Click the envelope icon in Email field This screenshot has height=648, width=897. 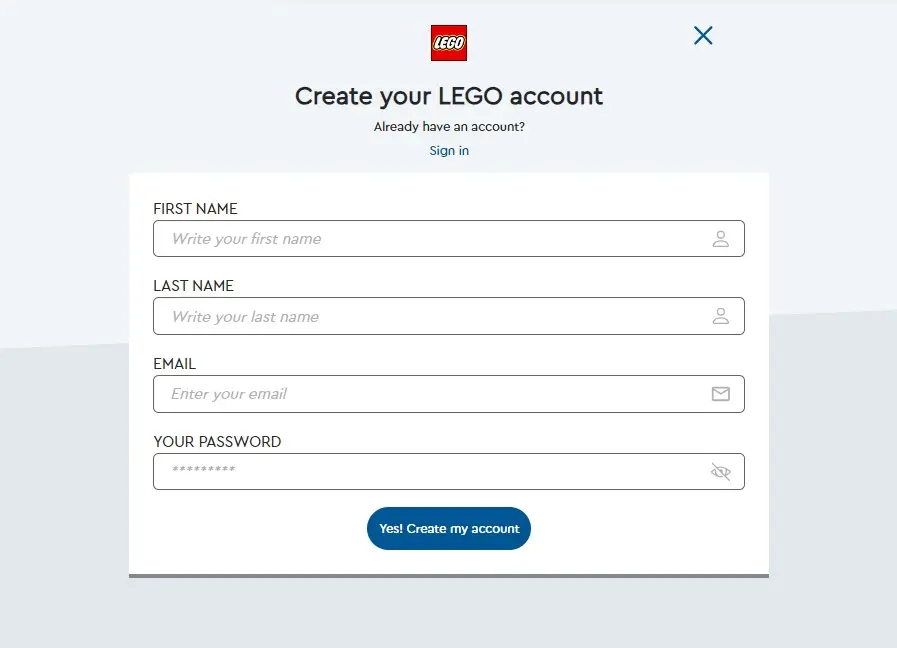coord(720,393)
